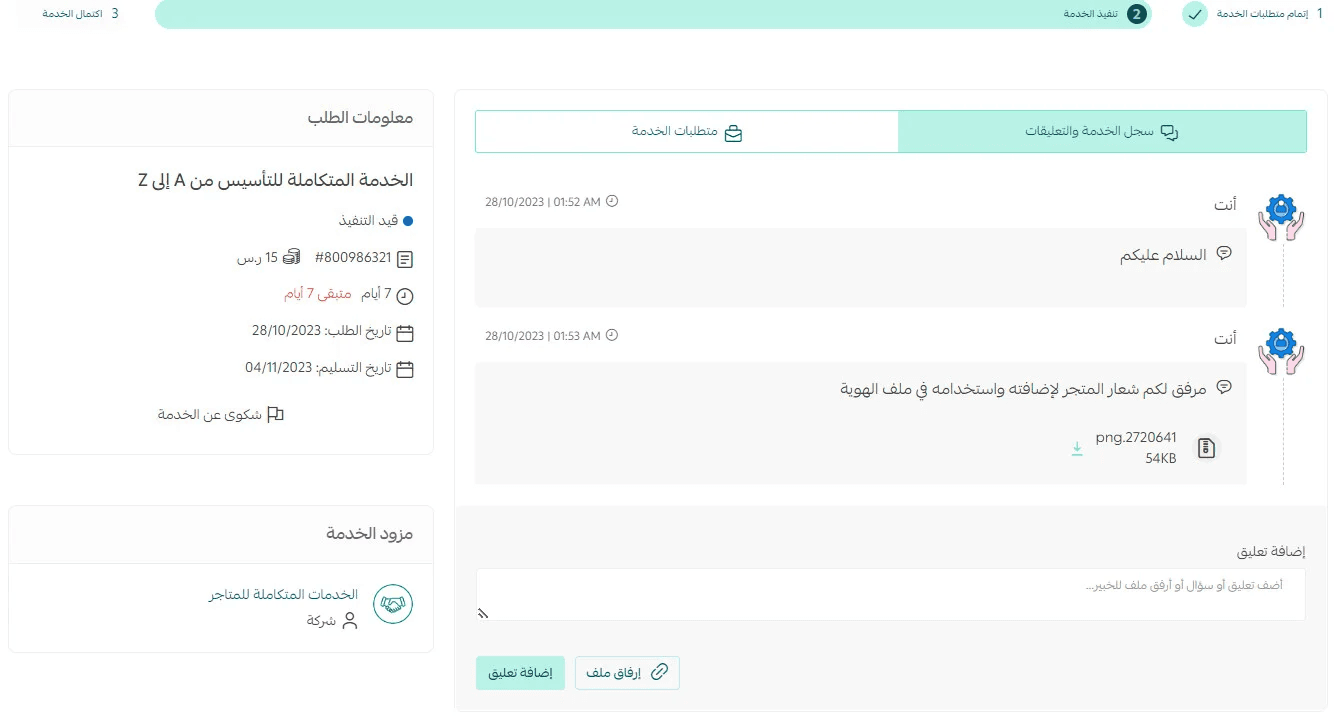Click the handshake icon of the service provider

393,605
